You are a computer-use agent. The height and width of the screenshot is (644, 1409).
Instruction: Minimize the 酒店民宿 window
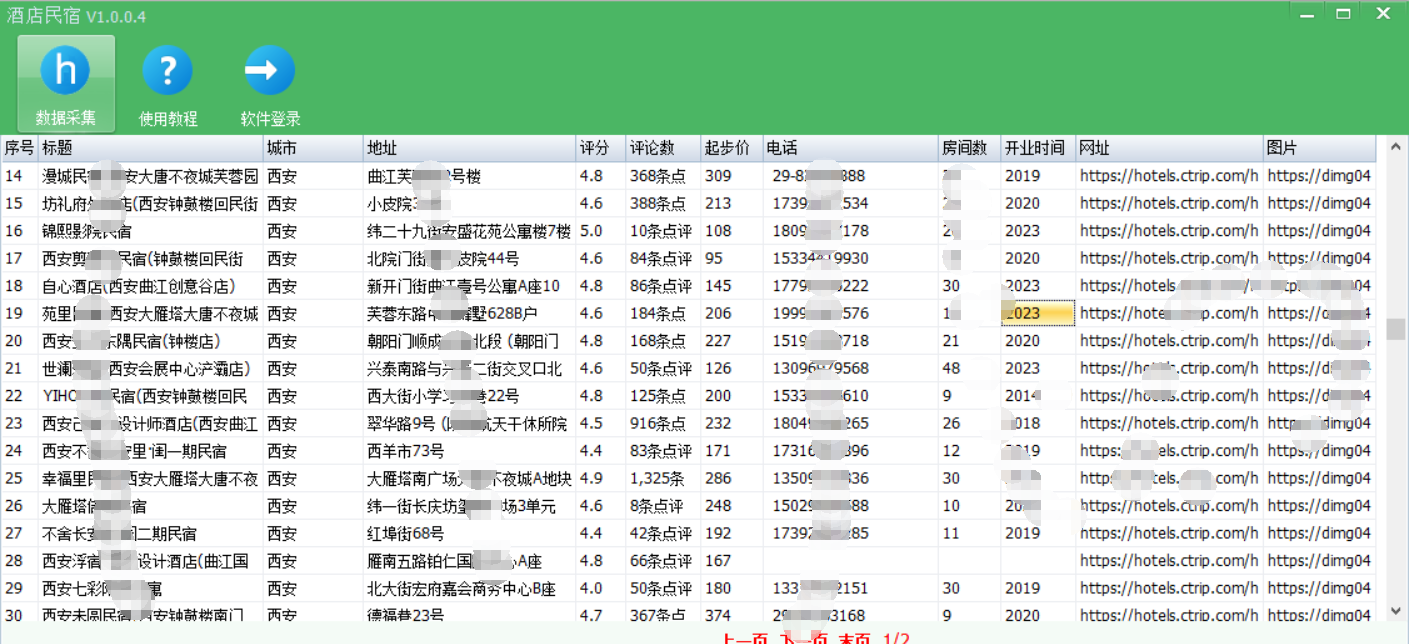coord(1307,14)
